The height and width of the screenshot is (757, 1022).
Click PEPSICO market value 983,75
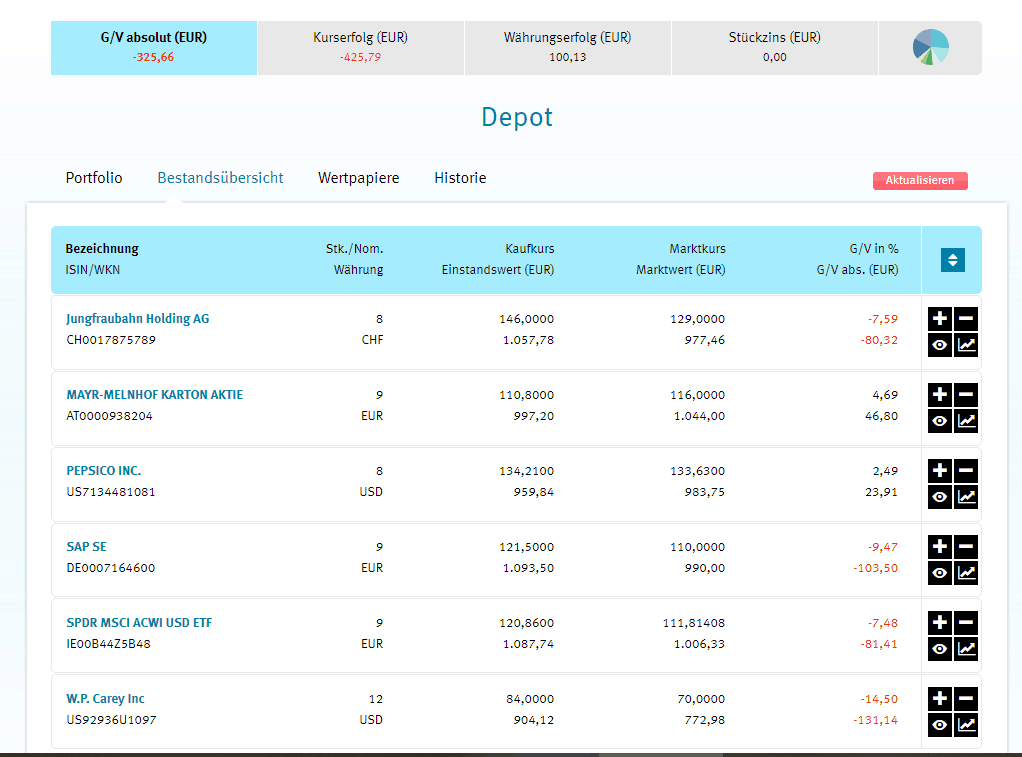coord(705,492)
